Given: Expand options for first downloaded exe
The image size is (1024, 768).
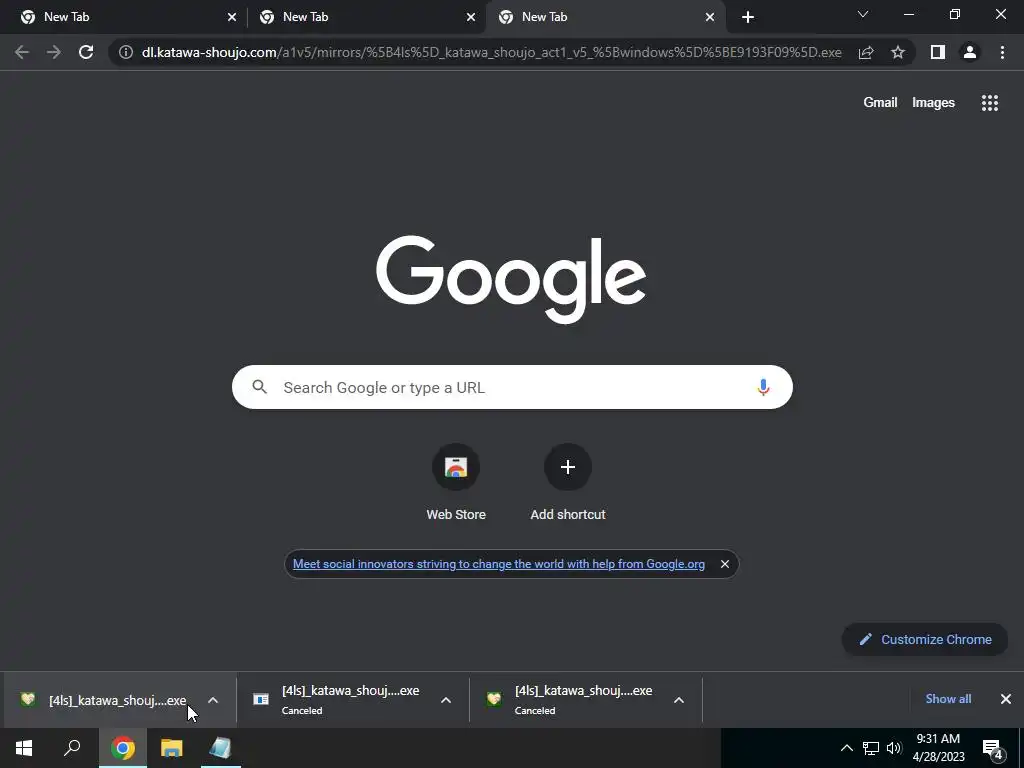Looking at the screenshot, I should point(213,700).
